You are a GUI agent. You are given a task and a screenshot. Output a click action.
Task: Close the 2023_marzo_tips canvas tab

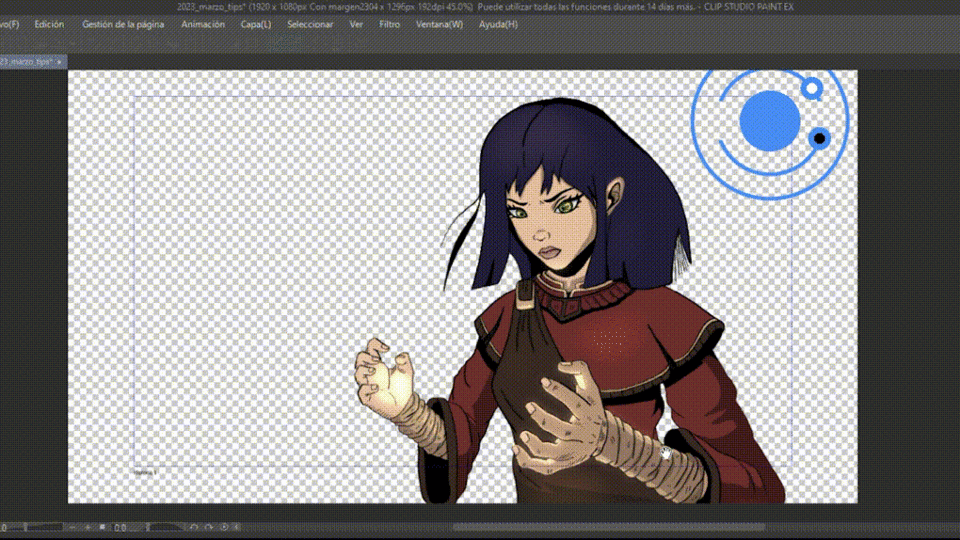coord(59,62)
